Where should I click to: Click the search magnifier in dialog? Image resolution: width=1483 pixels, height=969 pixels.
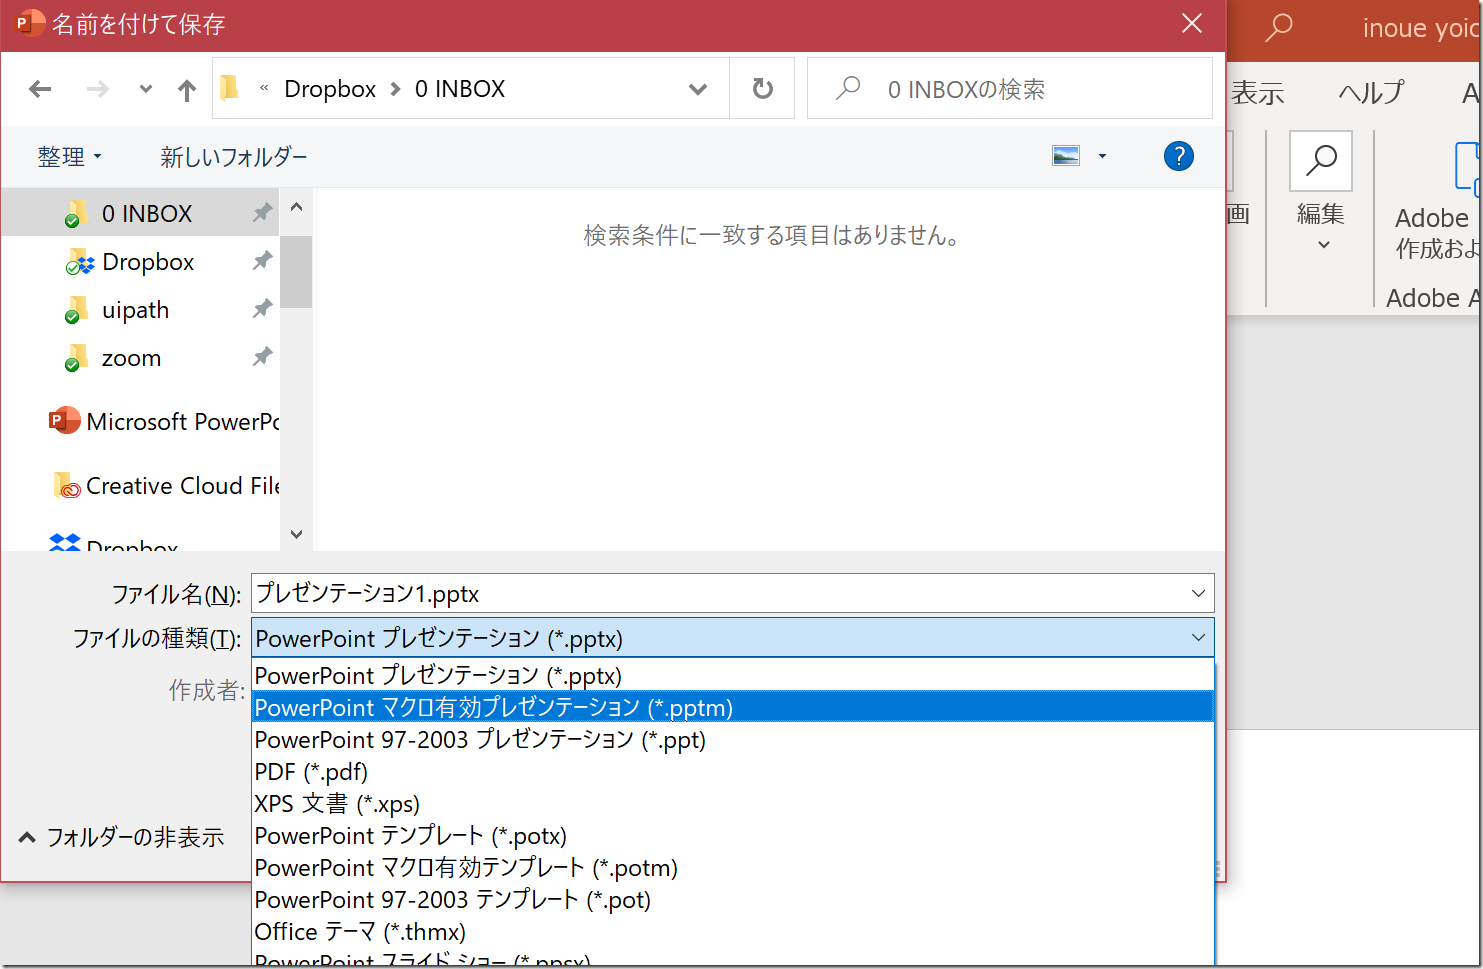(x=848, y=88)
